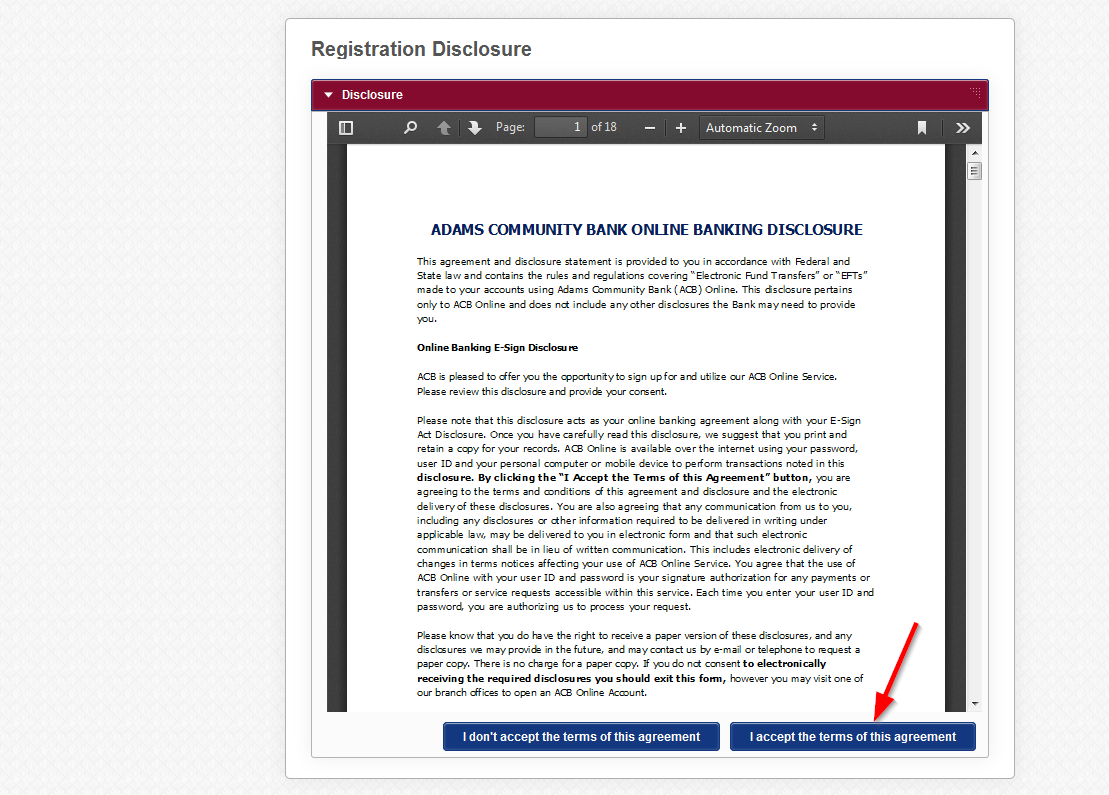This screenshot has width=1109, height=795.
Task: Click the Disclosure panel header title
Action: pyautogui.click(x=372, y=95)
